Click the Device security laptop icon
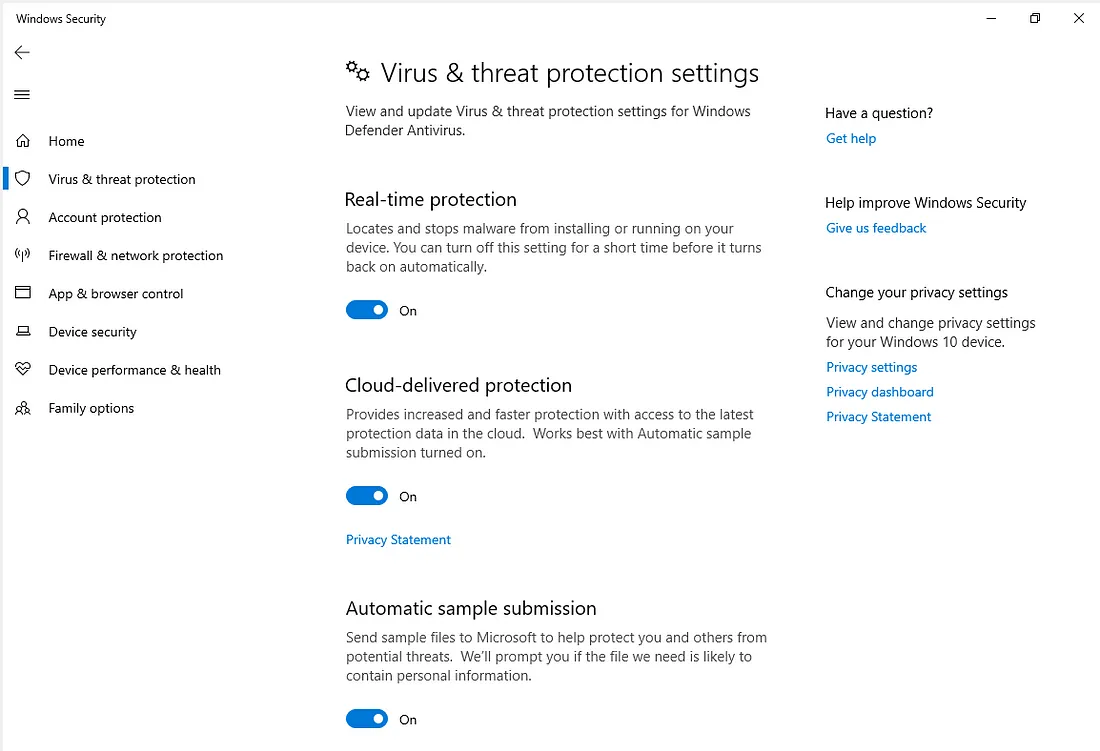The width and height of the screenshot is (1100, 751). 23,332
